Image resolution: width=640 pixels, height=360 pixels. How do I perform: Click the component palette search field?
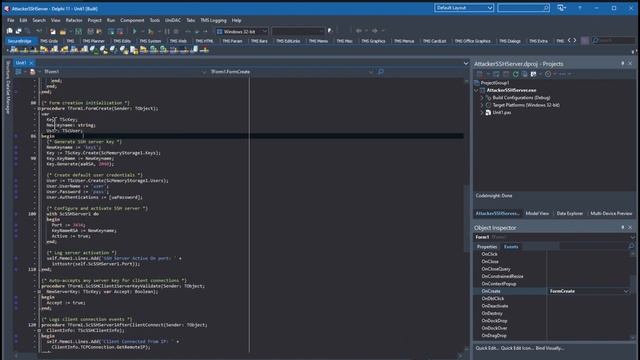tap(613, 40)
